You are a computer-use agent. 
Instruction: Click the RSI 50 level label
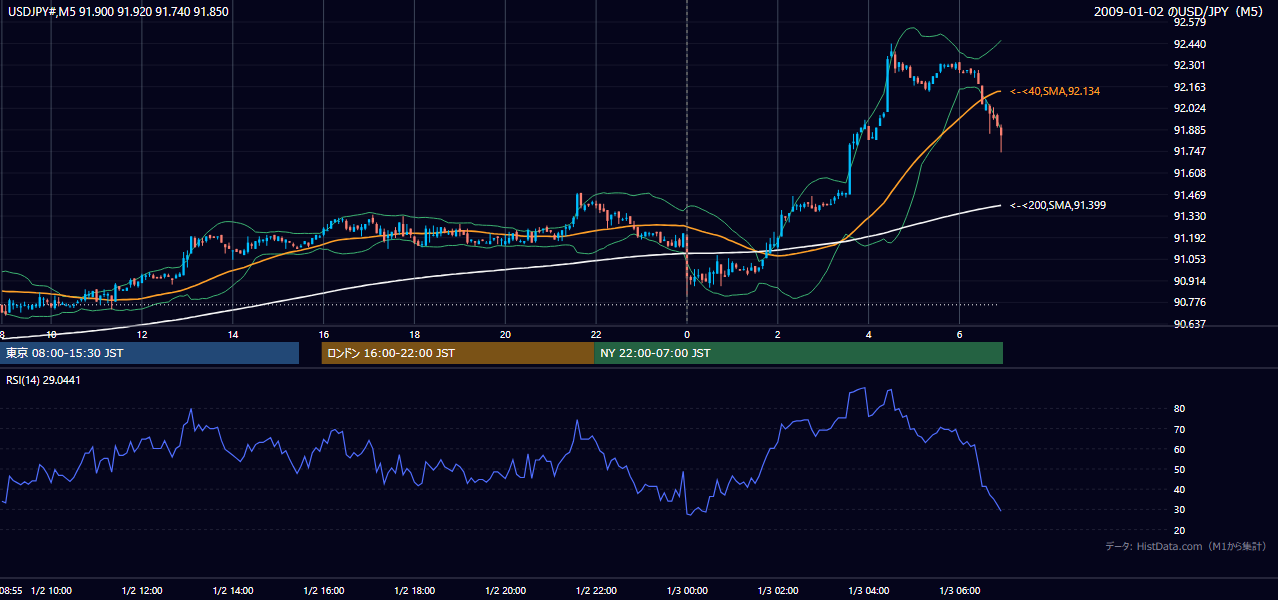pos(1180,469)
